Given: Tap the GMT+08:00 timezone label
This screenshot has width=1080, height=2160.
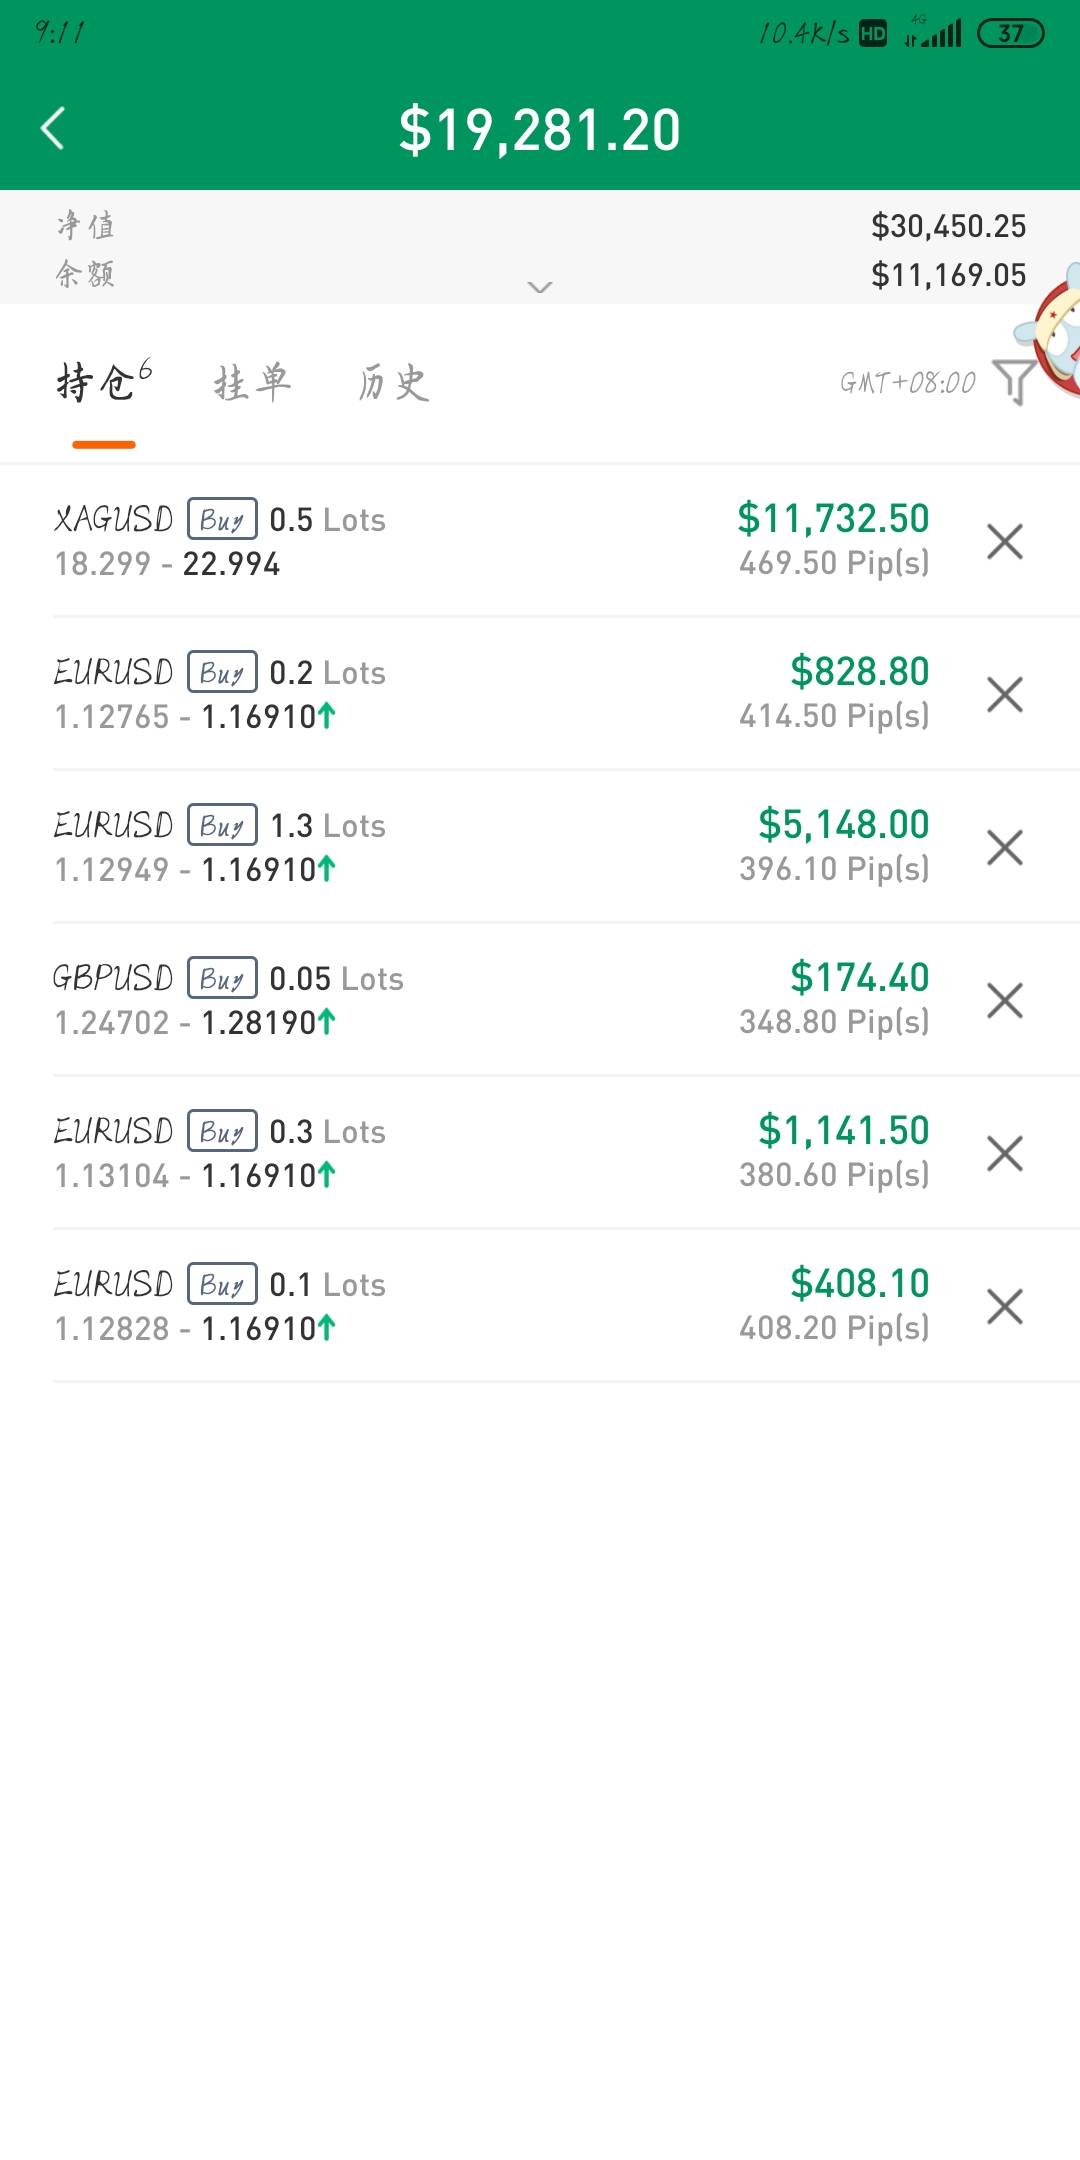Looking at the screenshot, I should click(x=907, y=383).
